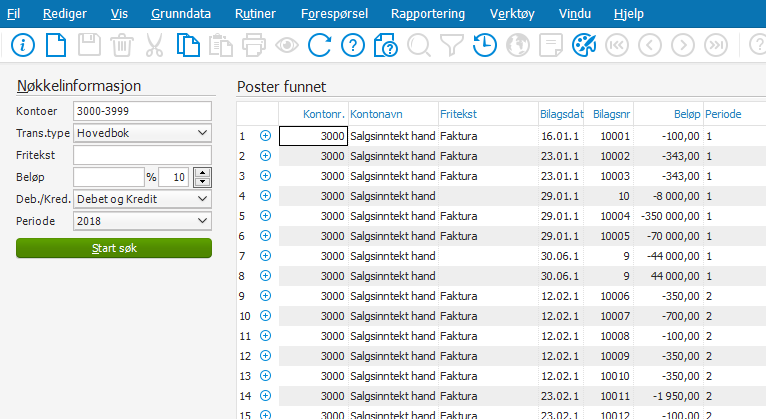766x419 pixels.
Task: Click the eye preview icon
Action: [287, 45]
